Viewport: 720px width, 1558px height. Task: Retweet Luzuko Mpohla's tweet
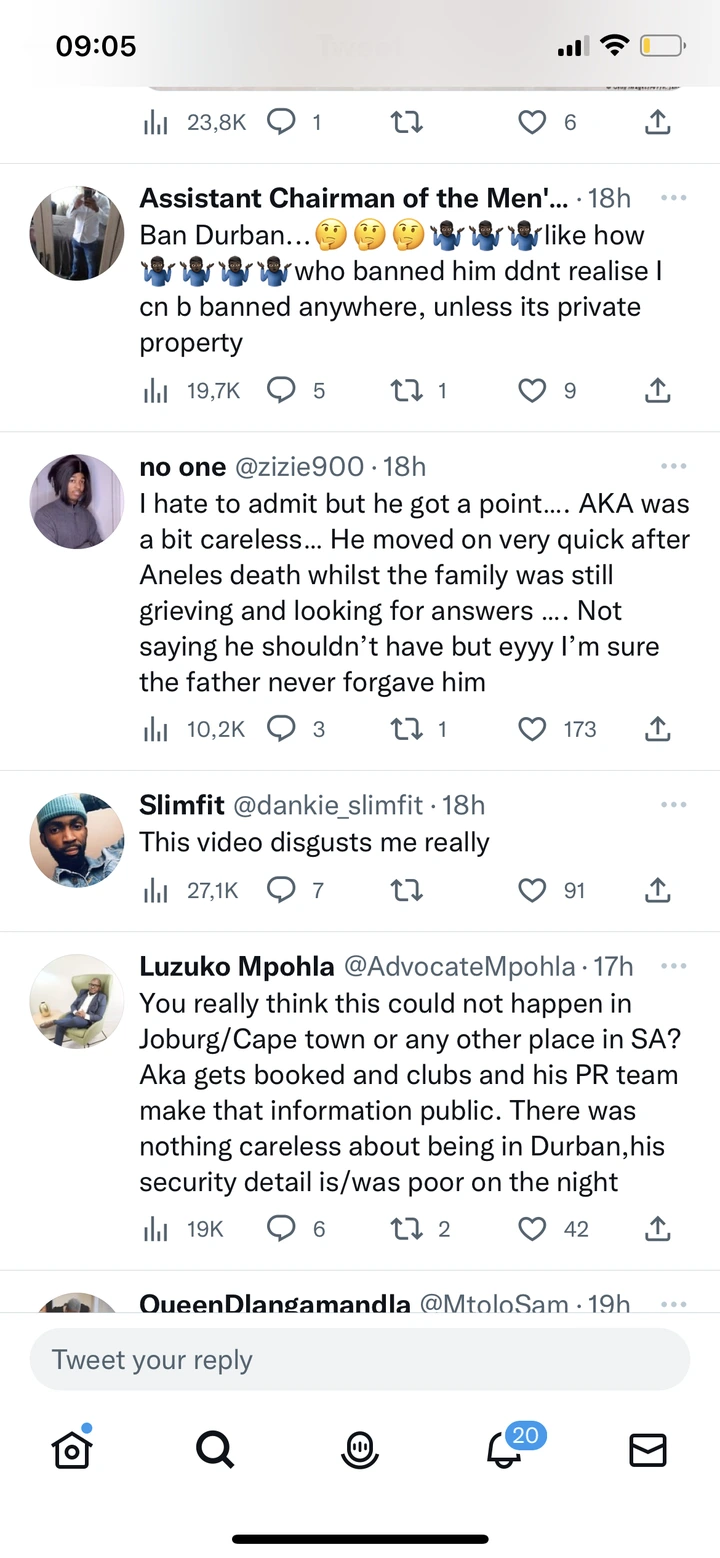406,1228
